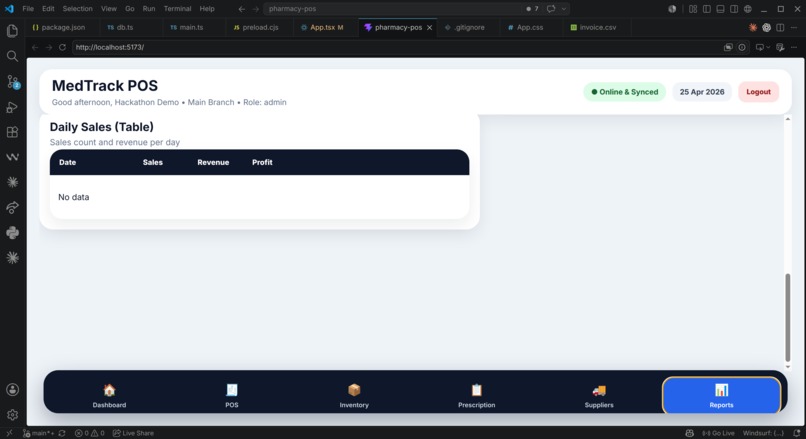Close the pharmacy-pos preview tab
This screenshot has width=806, height=439.
429,28
